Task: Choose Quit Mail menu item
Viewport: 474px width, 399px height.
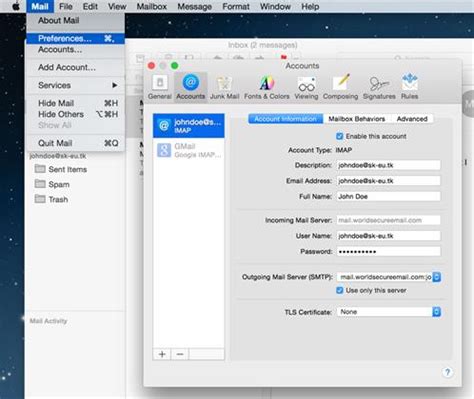Action: pos(76,143)
